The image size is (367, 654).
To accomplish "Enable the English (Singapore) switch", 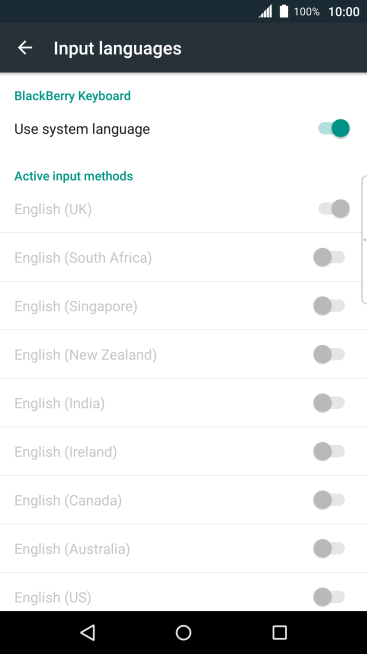I will click(x=329, y=306).
